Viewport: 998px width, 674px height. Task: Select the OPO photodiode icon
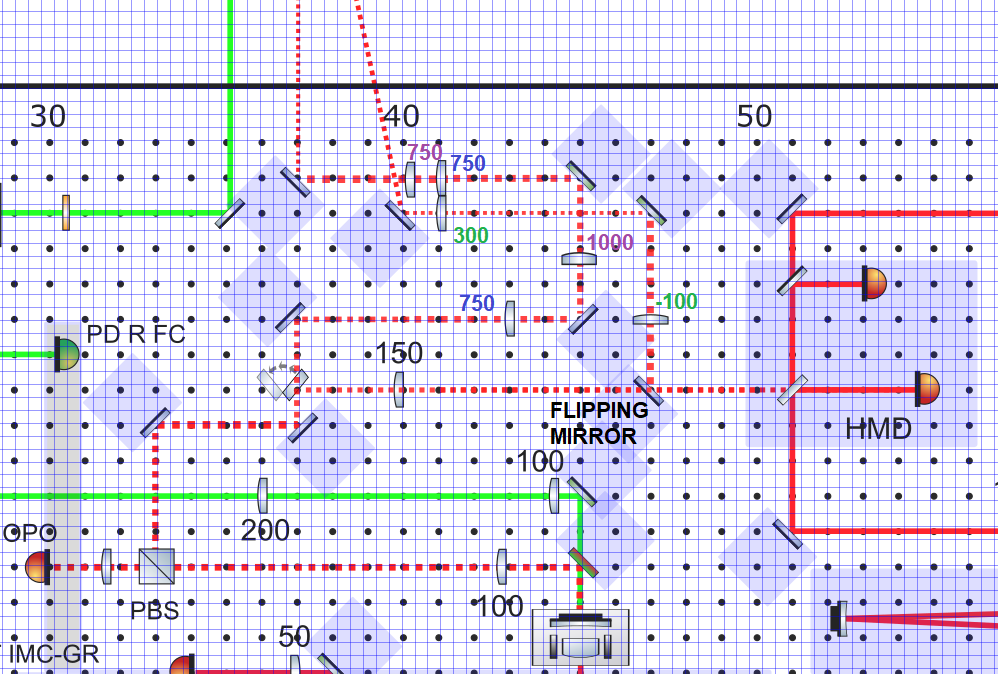tap(38, 566)
